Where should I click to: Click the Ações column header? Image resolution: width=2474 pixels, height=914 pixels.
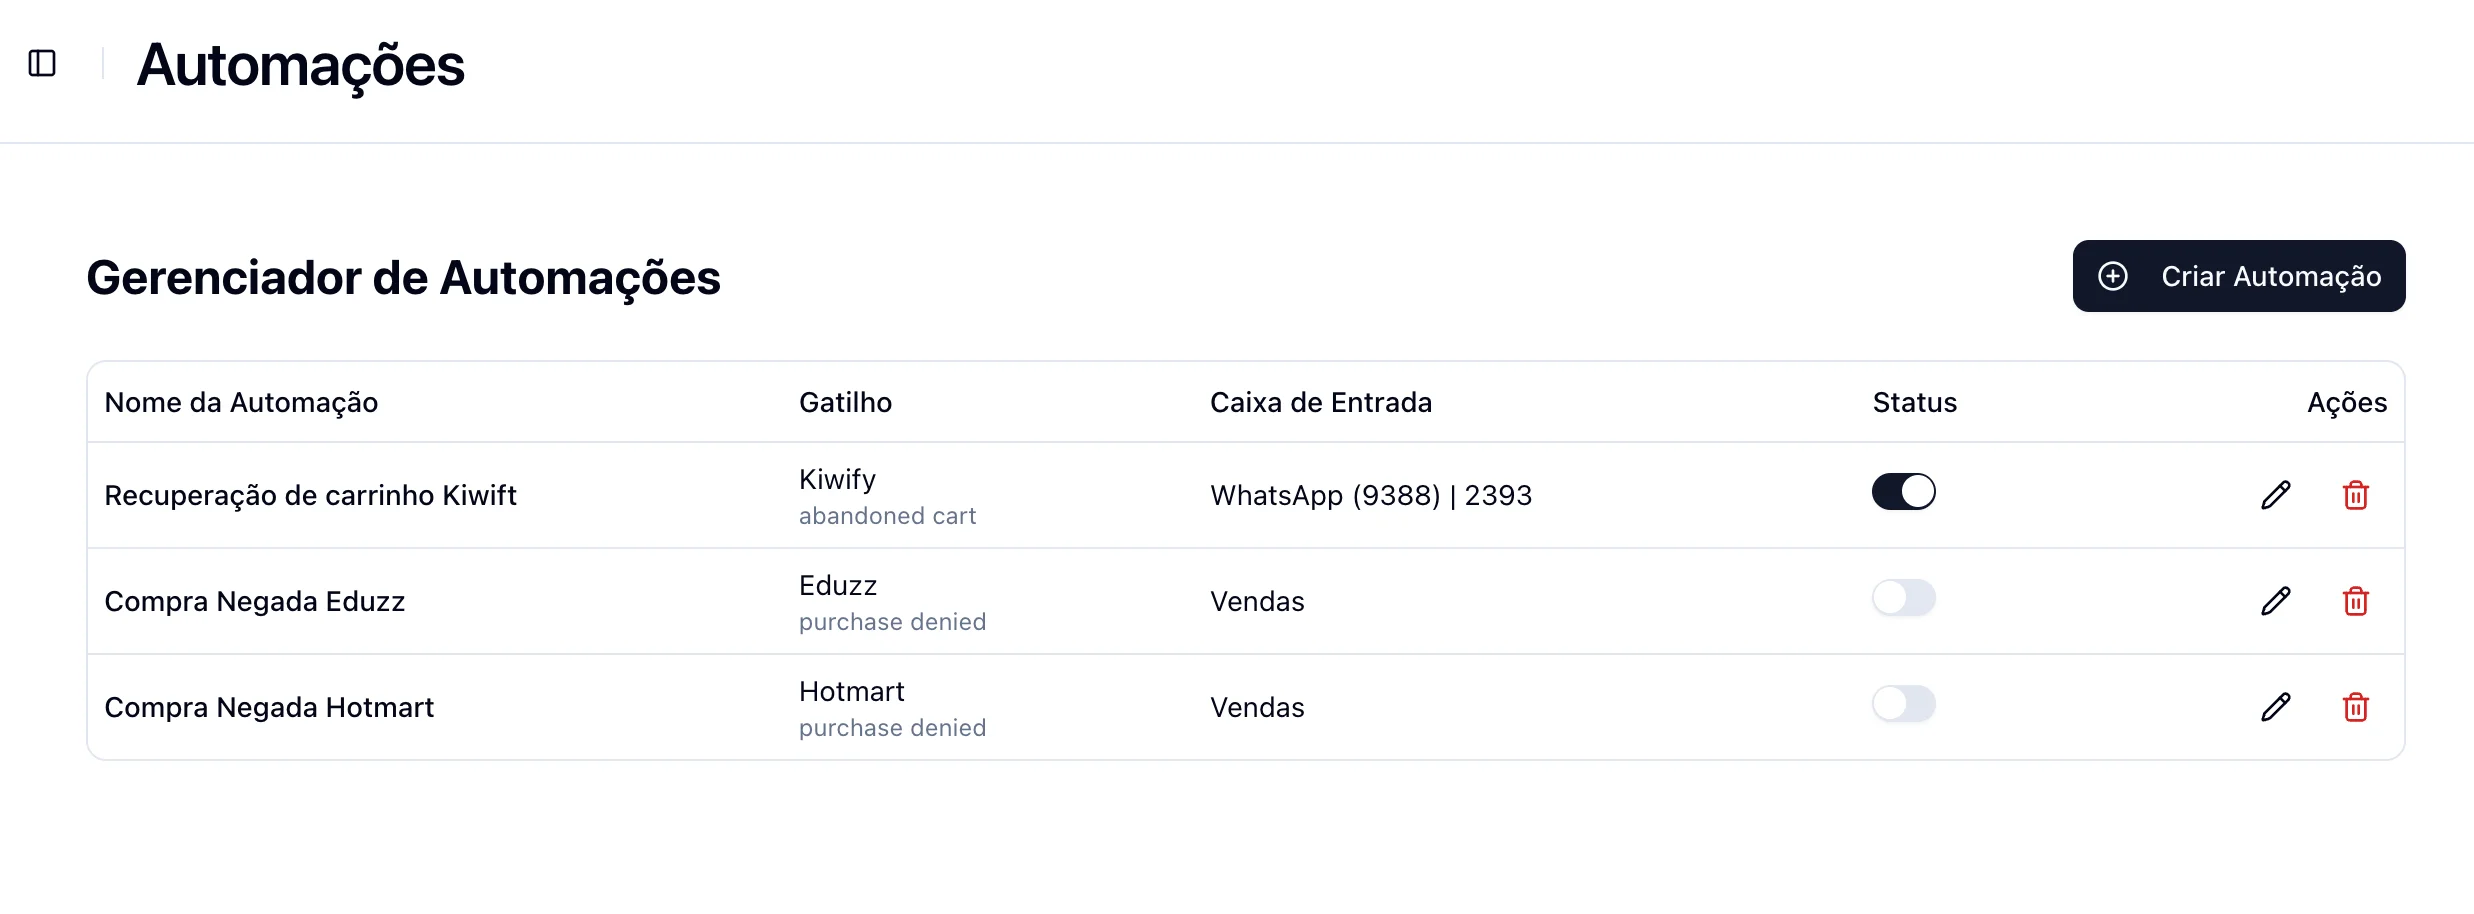coord(2347,402)
